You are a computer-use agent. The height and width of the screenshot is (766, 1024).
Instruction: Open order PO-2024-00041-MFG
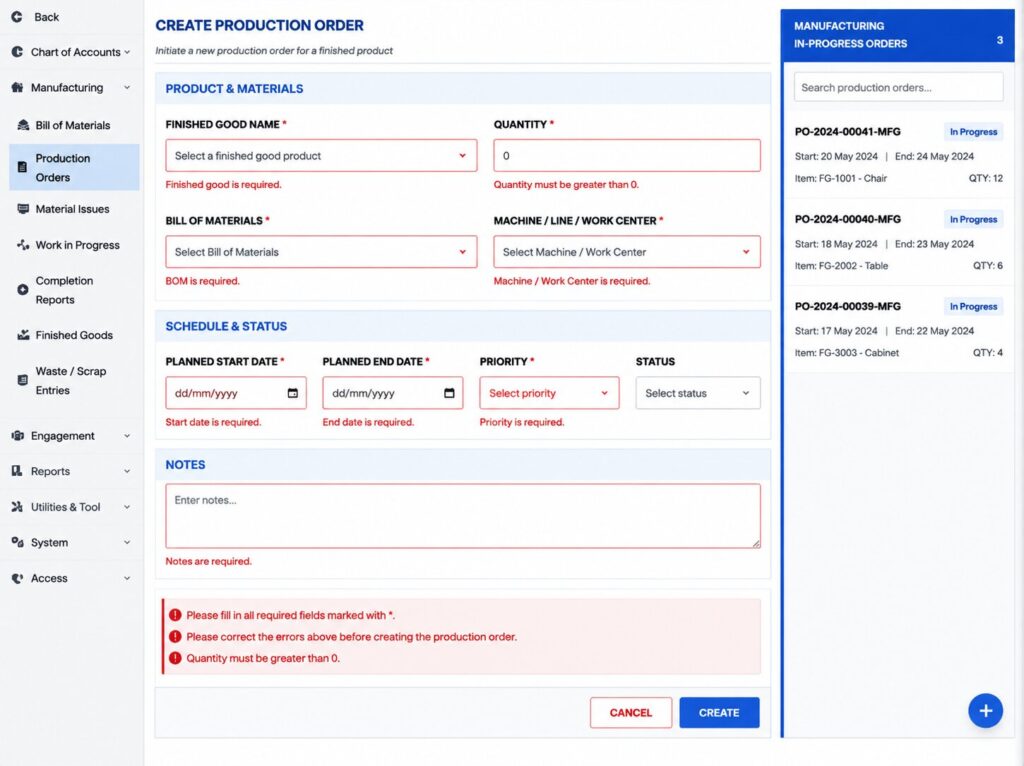[899, 155]
